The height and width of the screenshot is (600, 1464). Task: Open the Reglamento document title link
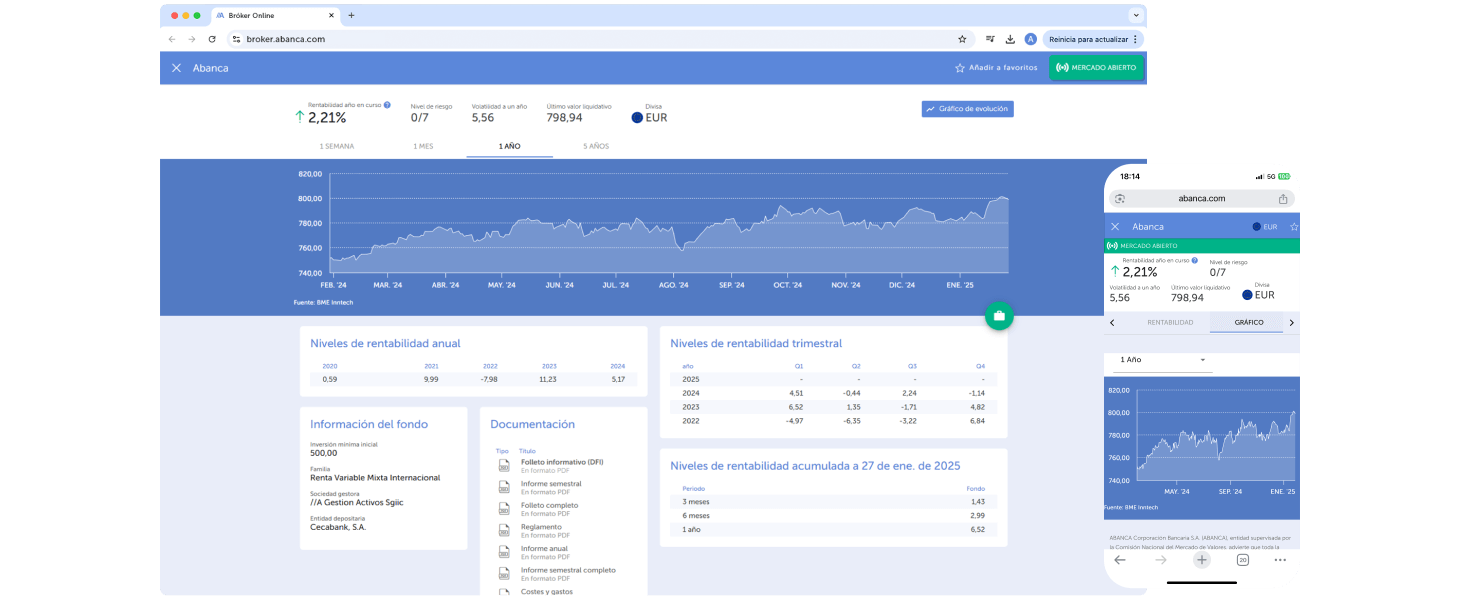[x=541, y=527]
